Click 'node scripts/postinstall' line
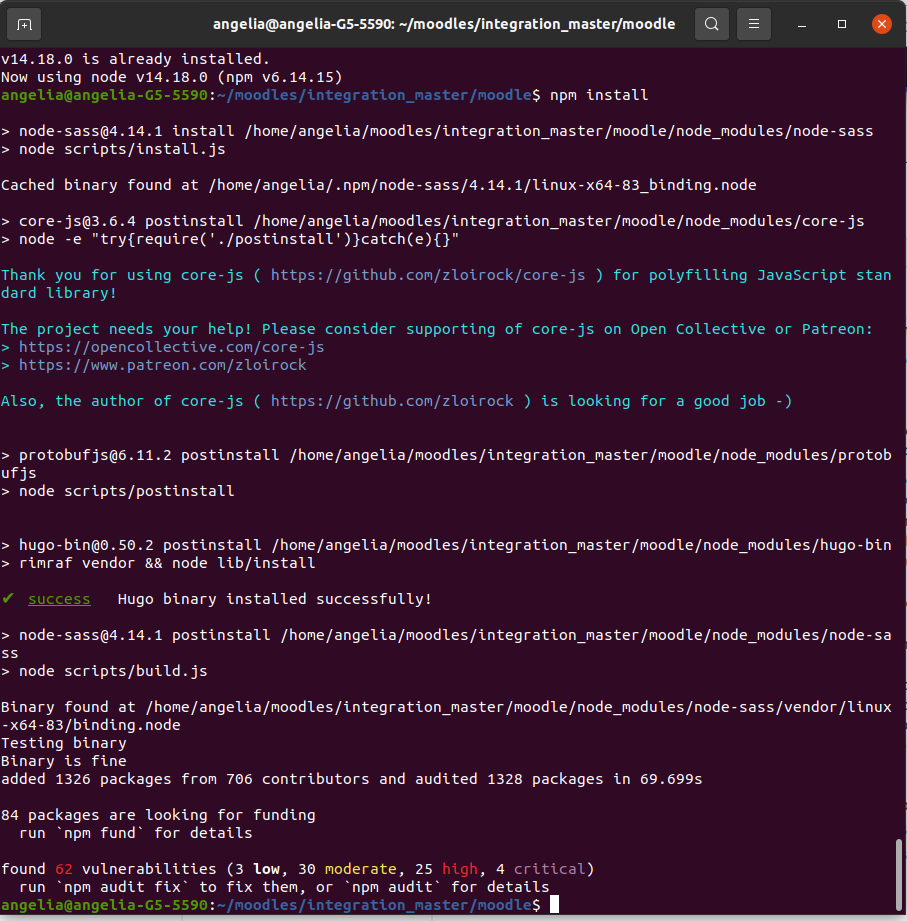This screenshot has height=921, width=907. (117, 491)
